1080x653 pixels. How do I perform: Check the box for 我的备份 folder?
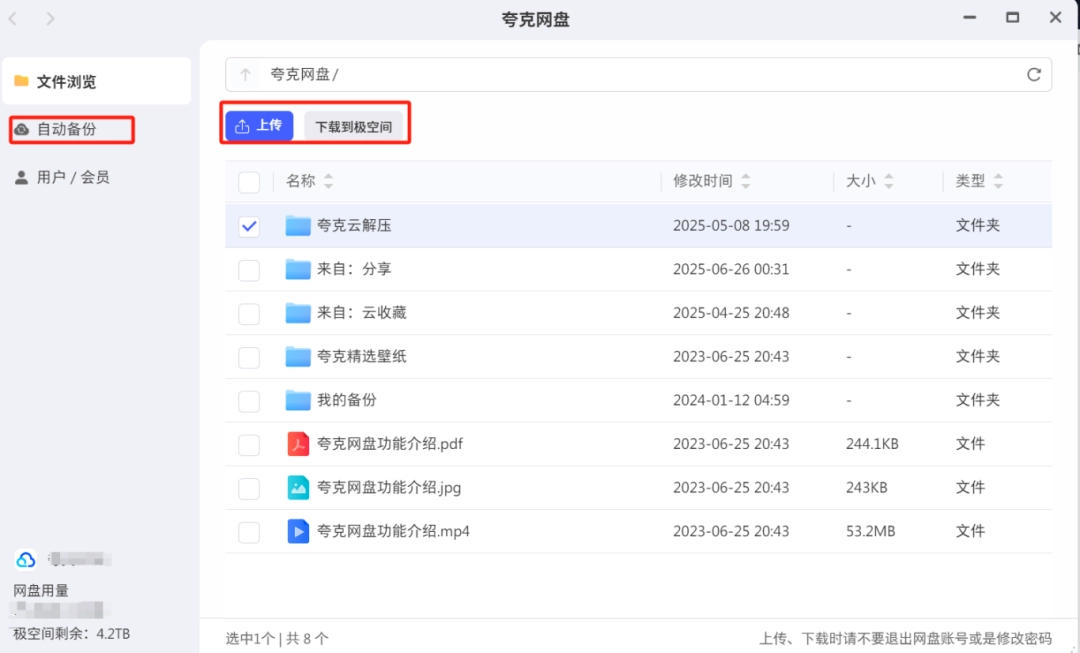(x=249, y=401)
